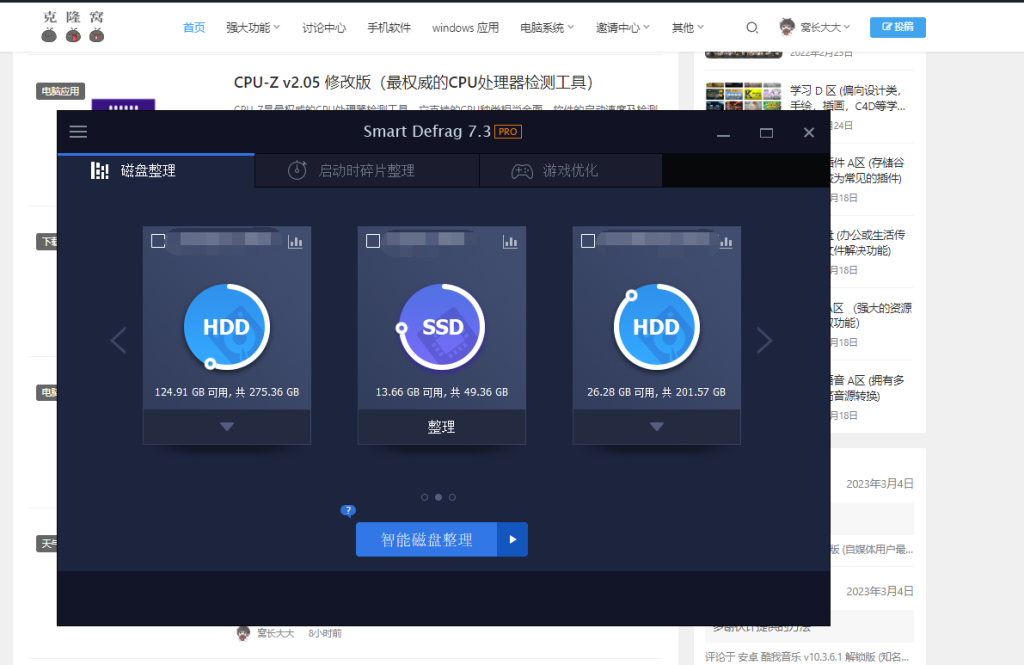The image size is (1024, 665).
Task: Click the orange PRO badge in title
Action: 508,131
